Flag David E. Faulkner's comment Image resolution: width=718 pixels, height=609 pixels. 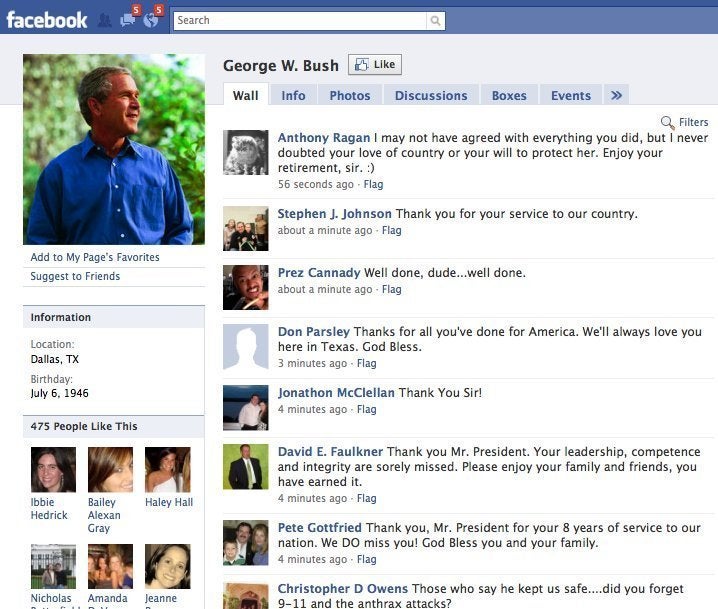tap(366, 499)
